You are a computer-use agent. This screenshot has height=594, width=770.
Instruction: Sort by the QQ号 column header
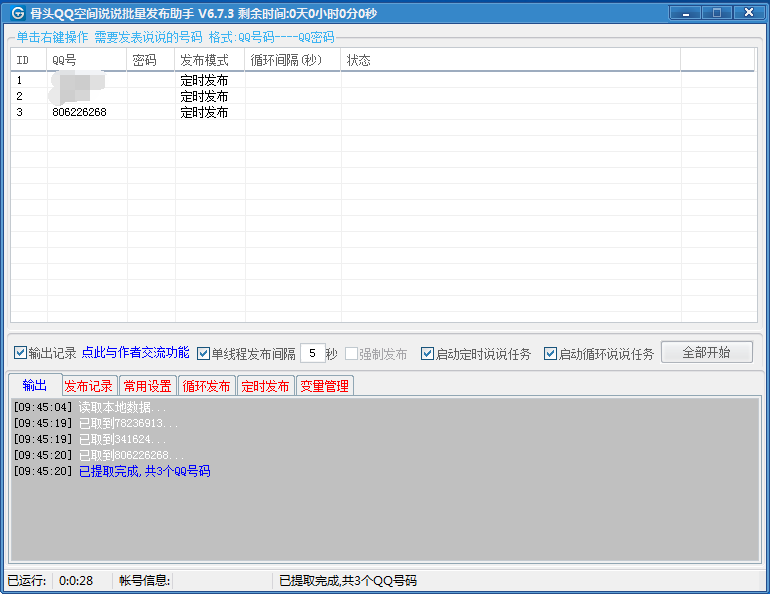click(87, 60)
